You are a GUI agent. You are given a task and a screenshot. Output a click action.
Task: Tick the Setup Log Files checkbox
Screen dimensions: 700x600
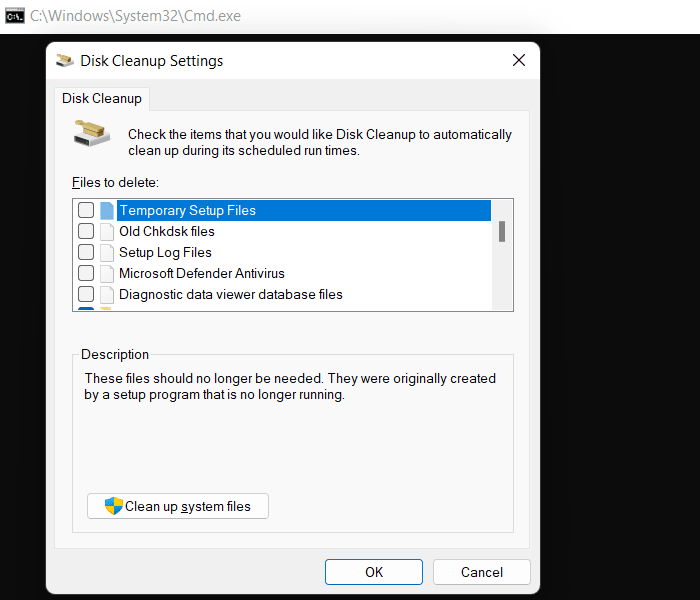86,253
